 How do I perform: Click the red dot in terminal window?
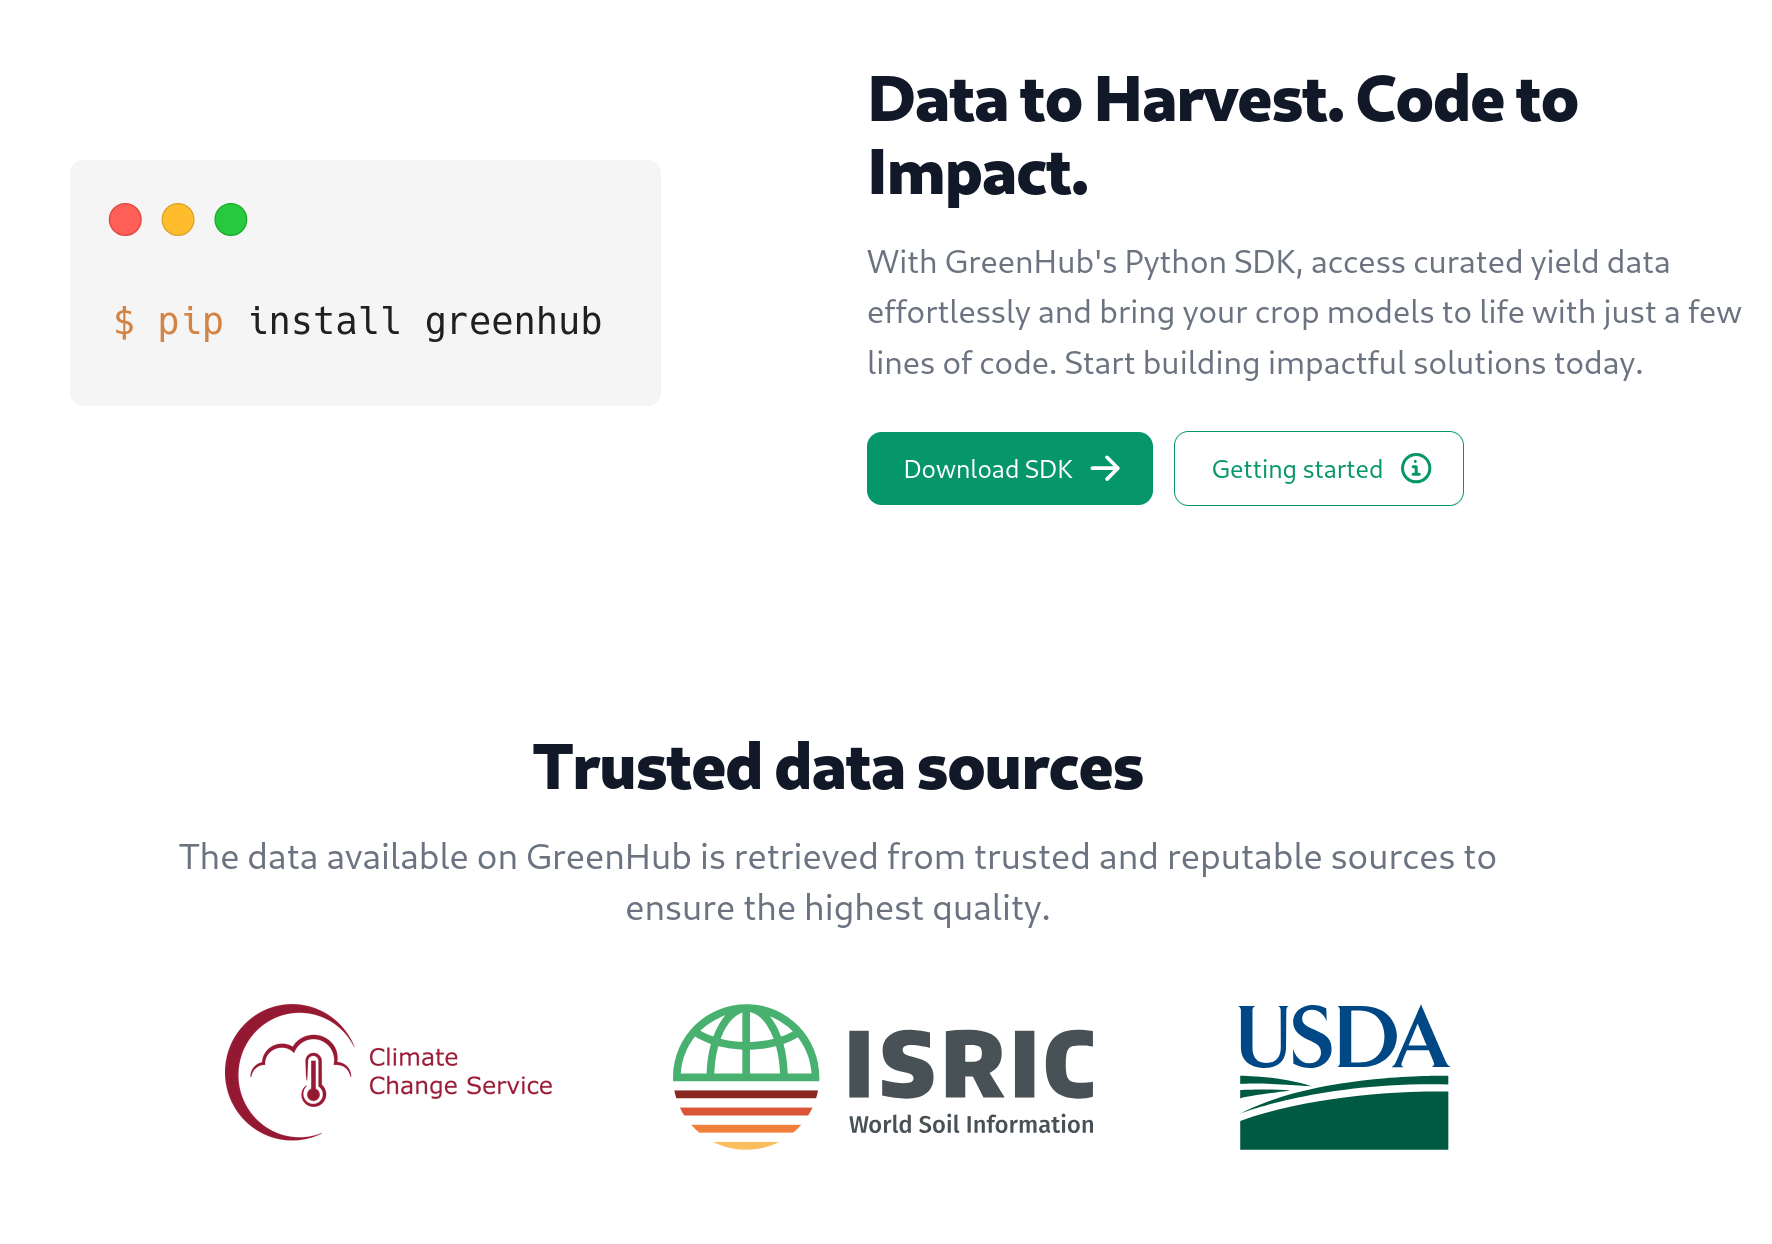point(125,219)
